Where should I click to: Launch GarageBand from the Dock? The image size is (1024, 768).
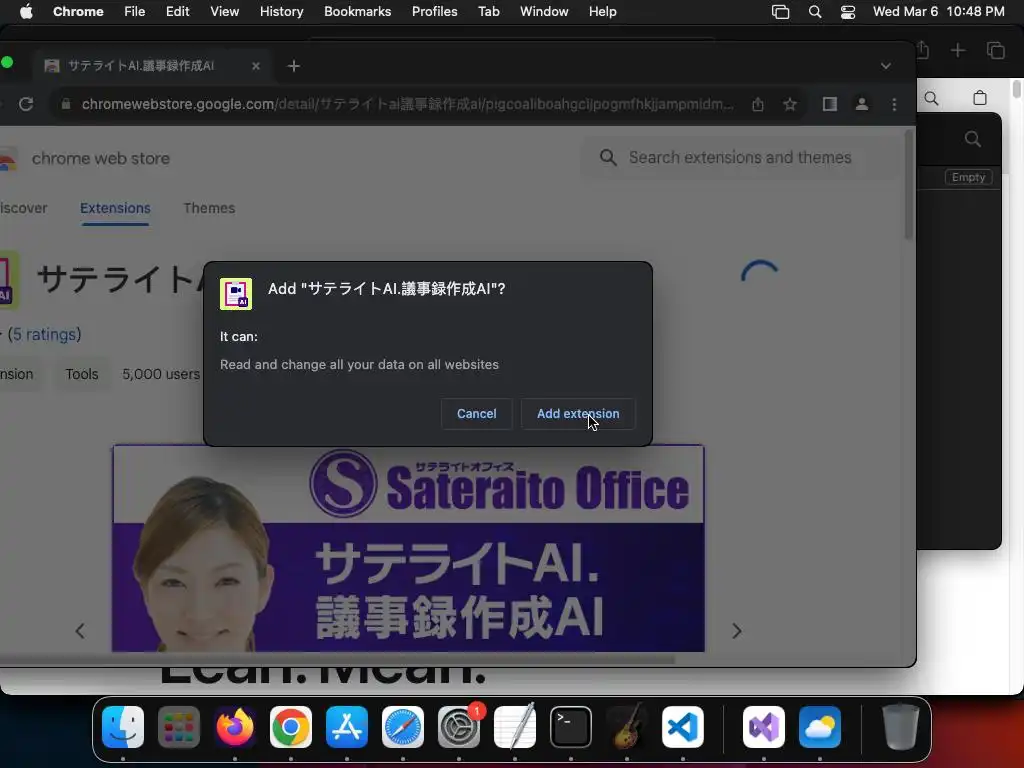click(x=627, y=727)
